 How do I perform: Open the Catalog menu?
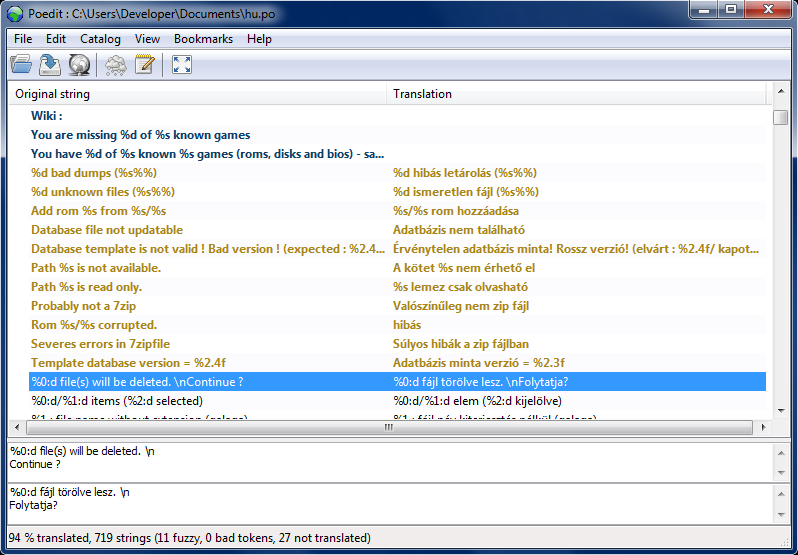(100, 39)
